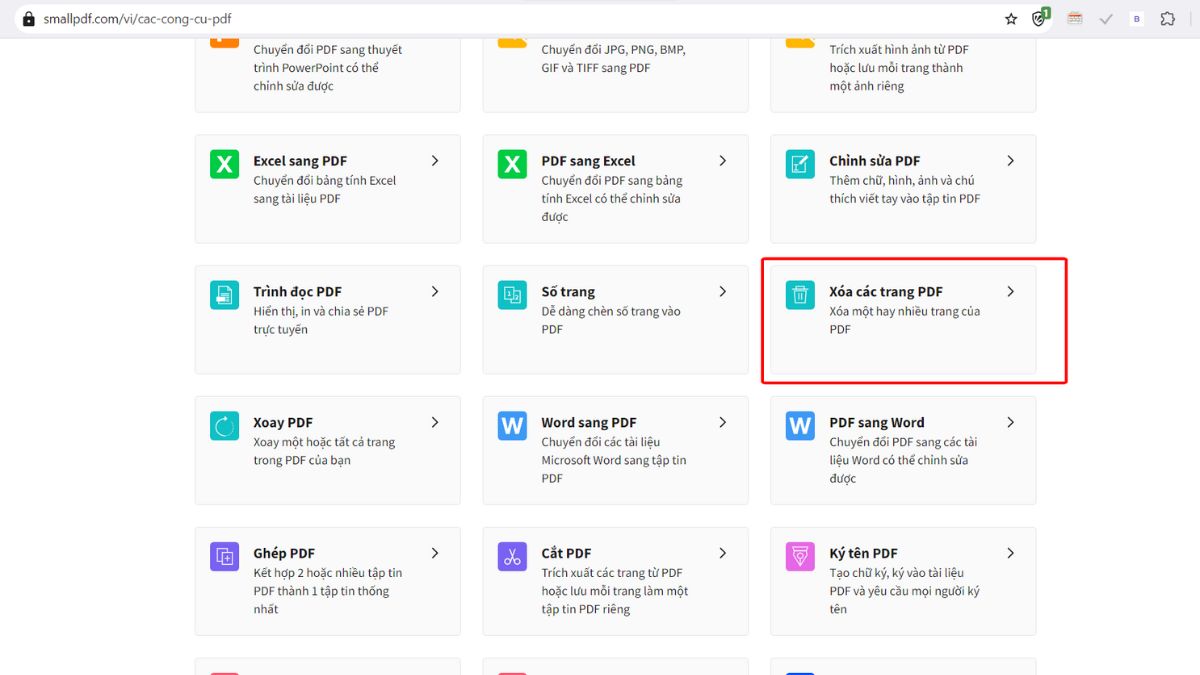Select the Chỉnh sửa PDF edit icon

(x=800, y=164)
